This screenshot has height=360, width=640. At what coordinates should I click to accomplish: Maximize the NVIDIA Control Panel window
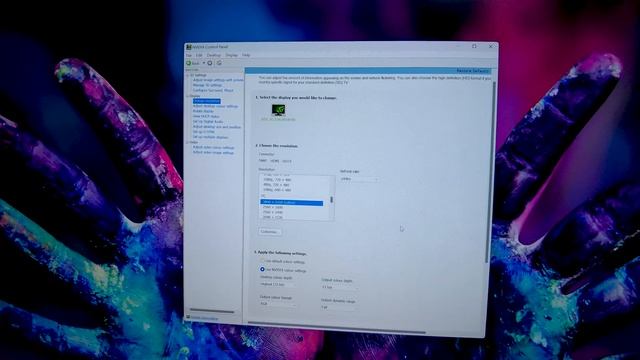click(x=474, y=47)
